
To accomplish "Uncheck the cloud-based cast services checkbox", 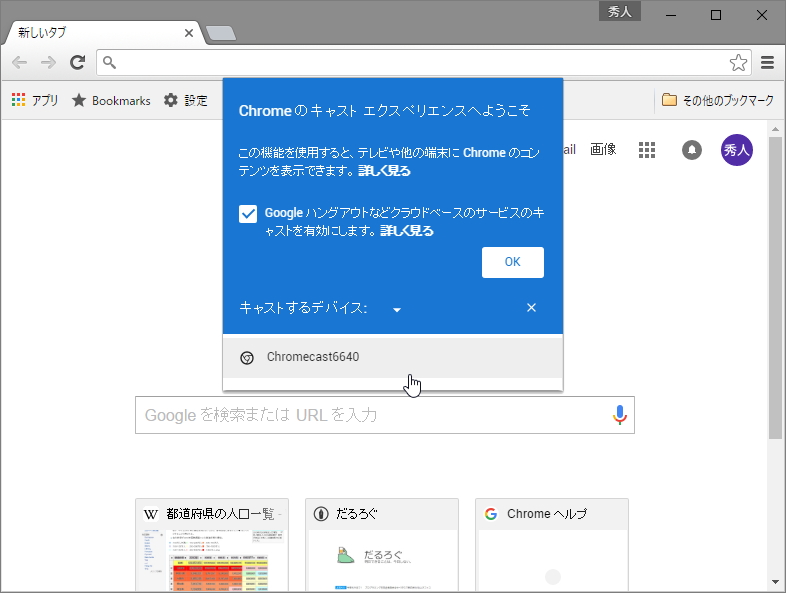I will [248, 214].
